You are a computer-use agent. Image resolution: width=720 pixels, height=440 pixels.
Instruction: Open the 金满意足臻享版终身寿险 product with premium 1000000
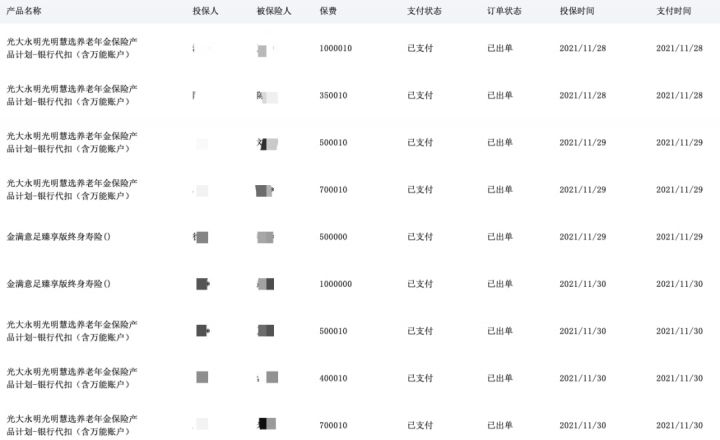pos(58,284)
